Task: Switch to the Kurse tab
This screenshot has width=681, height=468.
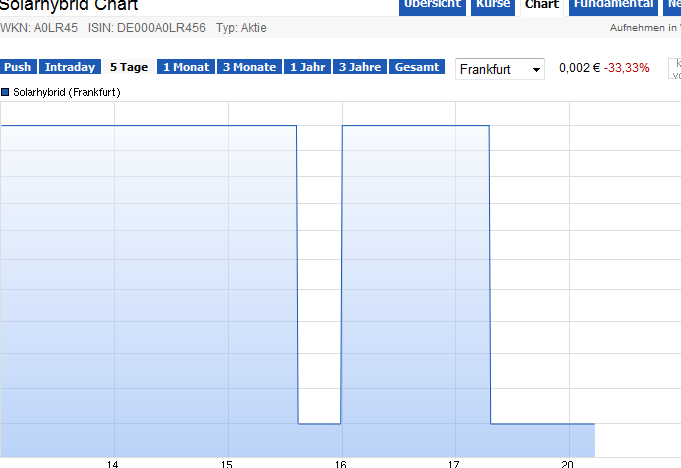Action: 493,5
